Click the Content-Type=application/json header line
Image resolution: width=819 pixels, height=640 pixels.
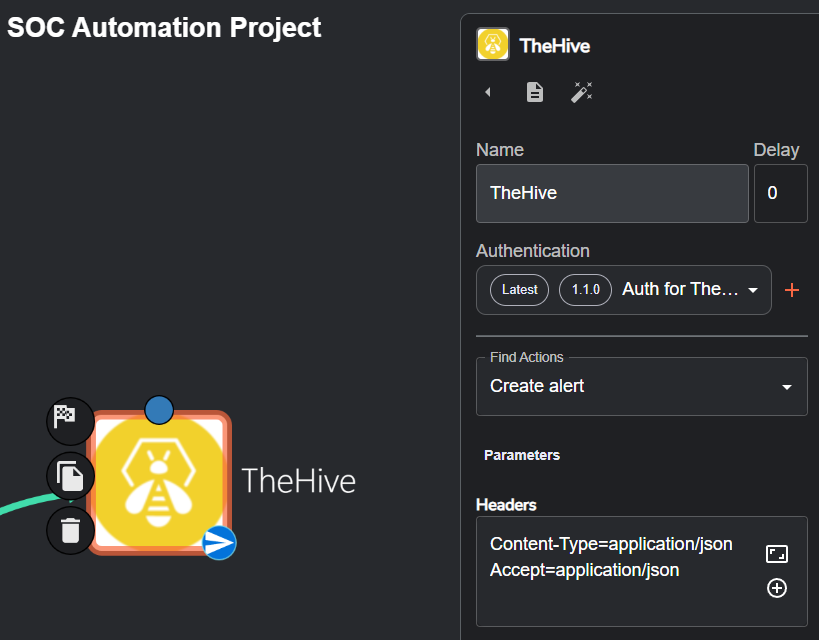[x=611, y=544]
